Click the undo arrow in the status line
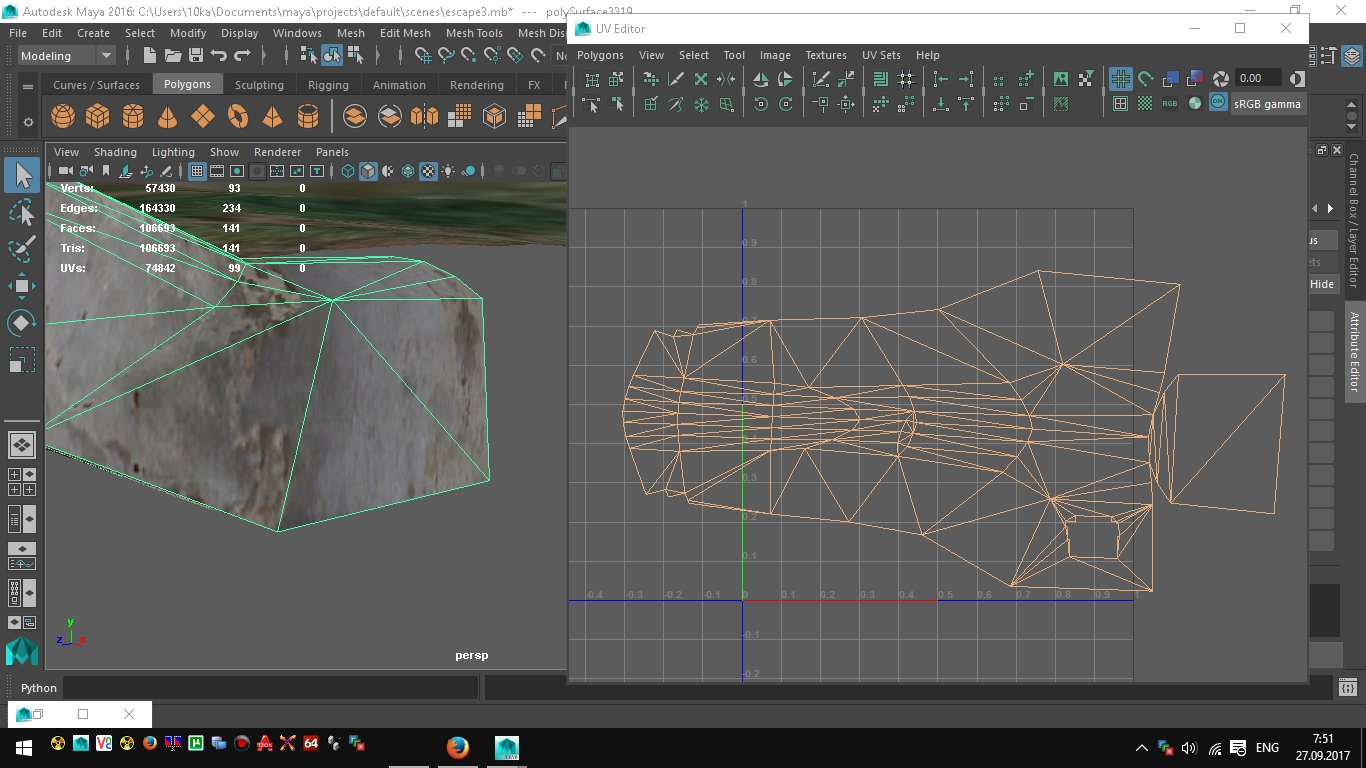 pos(219,56)
